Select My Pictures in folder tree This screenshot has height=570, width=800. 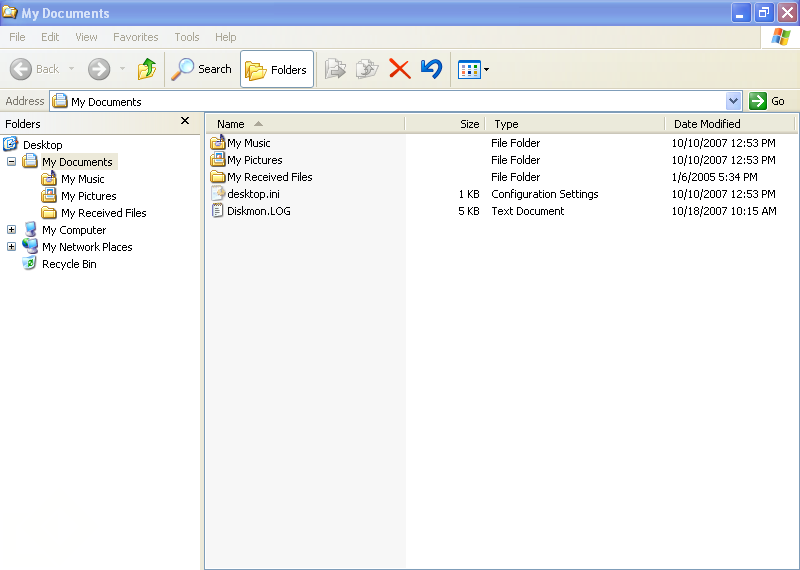point(89,196)
